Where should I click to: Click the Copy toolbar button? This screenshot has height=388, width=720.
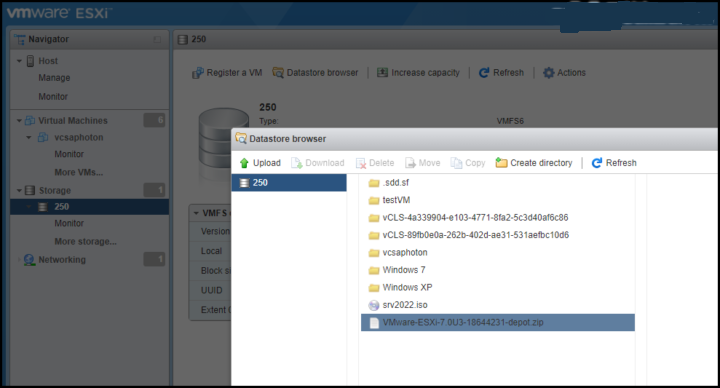click(x=468, y=163)
